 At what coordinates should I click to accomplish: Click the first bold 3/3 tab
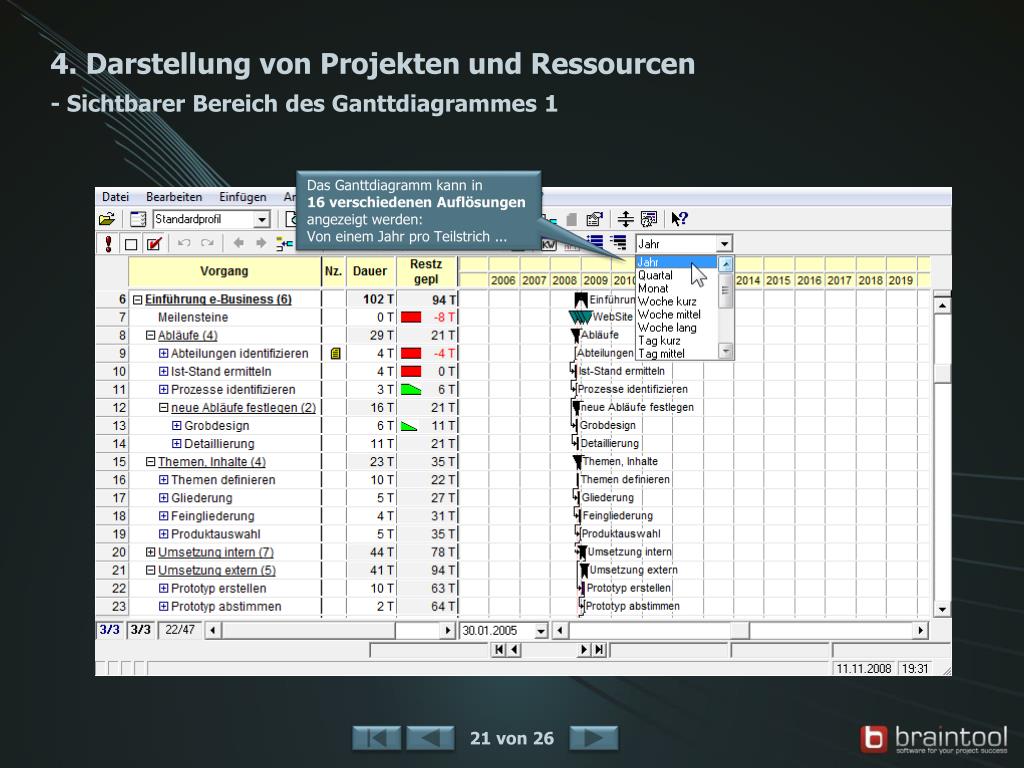[110, 630]
